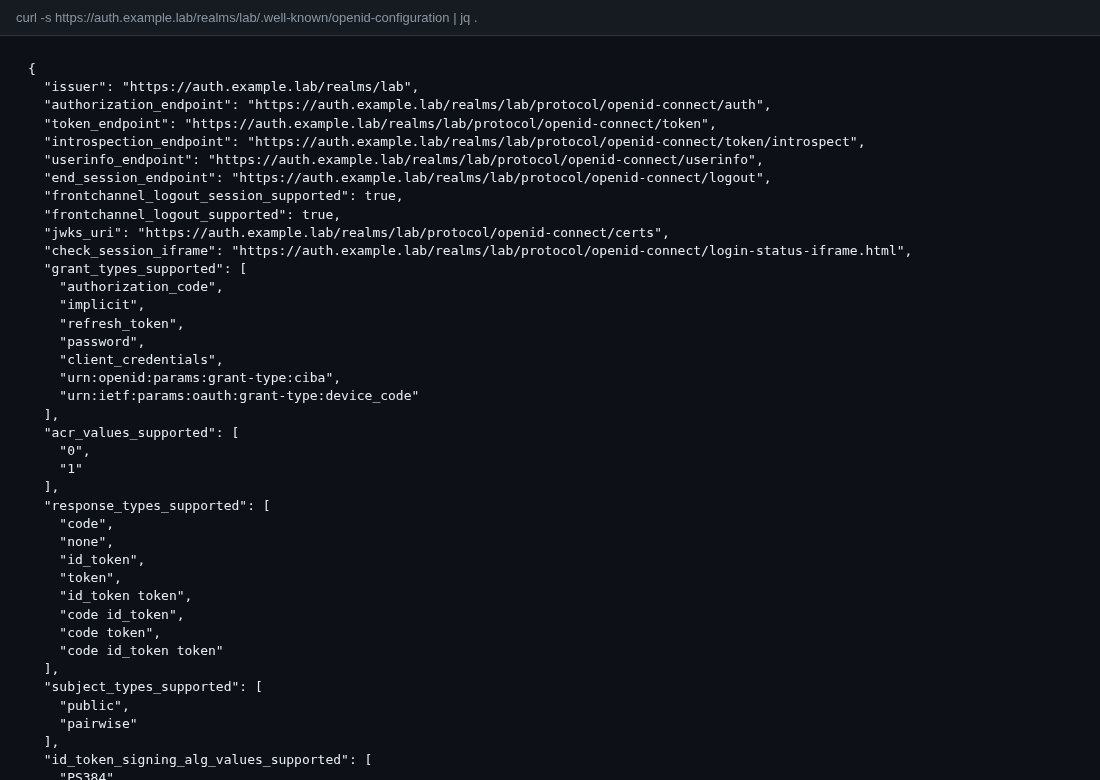Viewport: 1100px width, 780px height.
Task: Select the "id_token token" response type
Action: [122, 596]
